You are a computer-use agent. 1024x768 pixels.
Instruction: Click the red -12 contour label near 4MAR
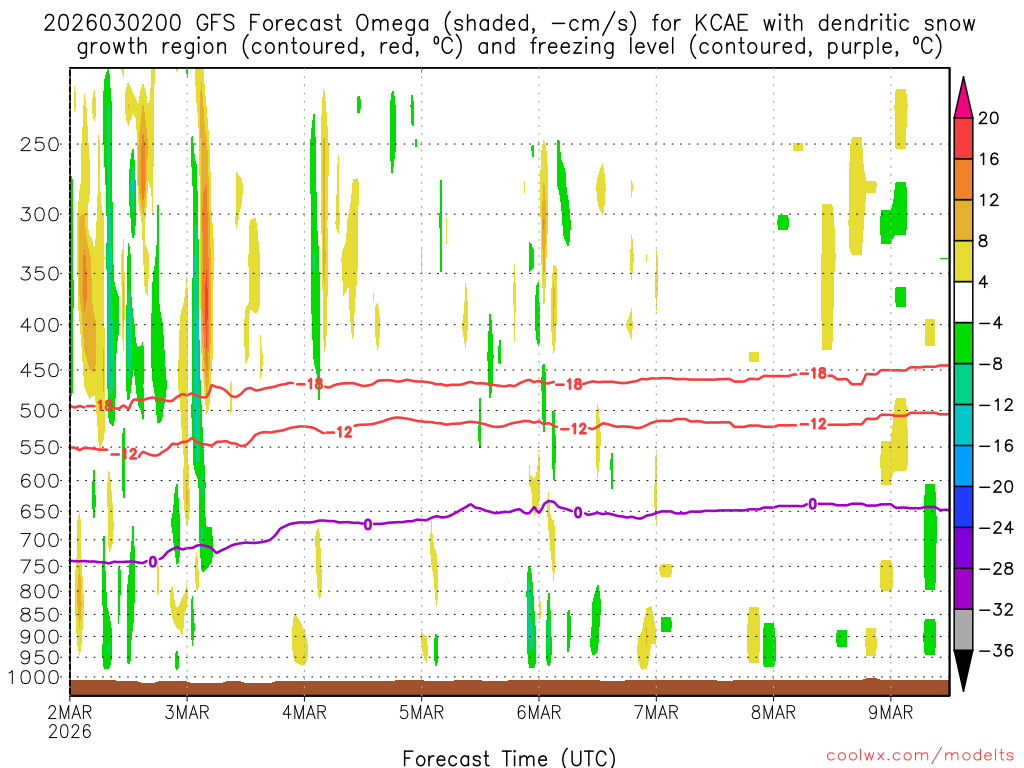click(339, 432)
